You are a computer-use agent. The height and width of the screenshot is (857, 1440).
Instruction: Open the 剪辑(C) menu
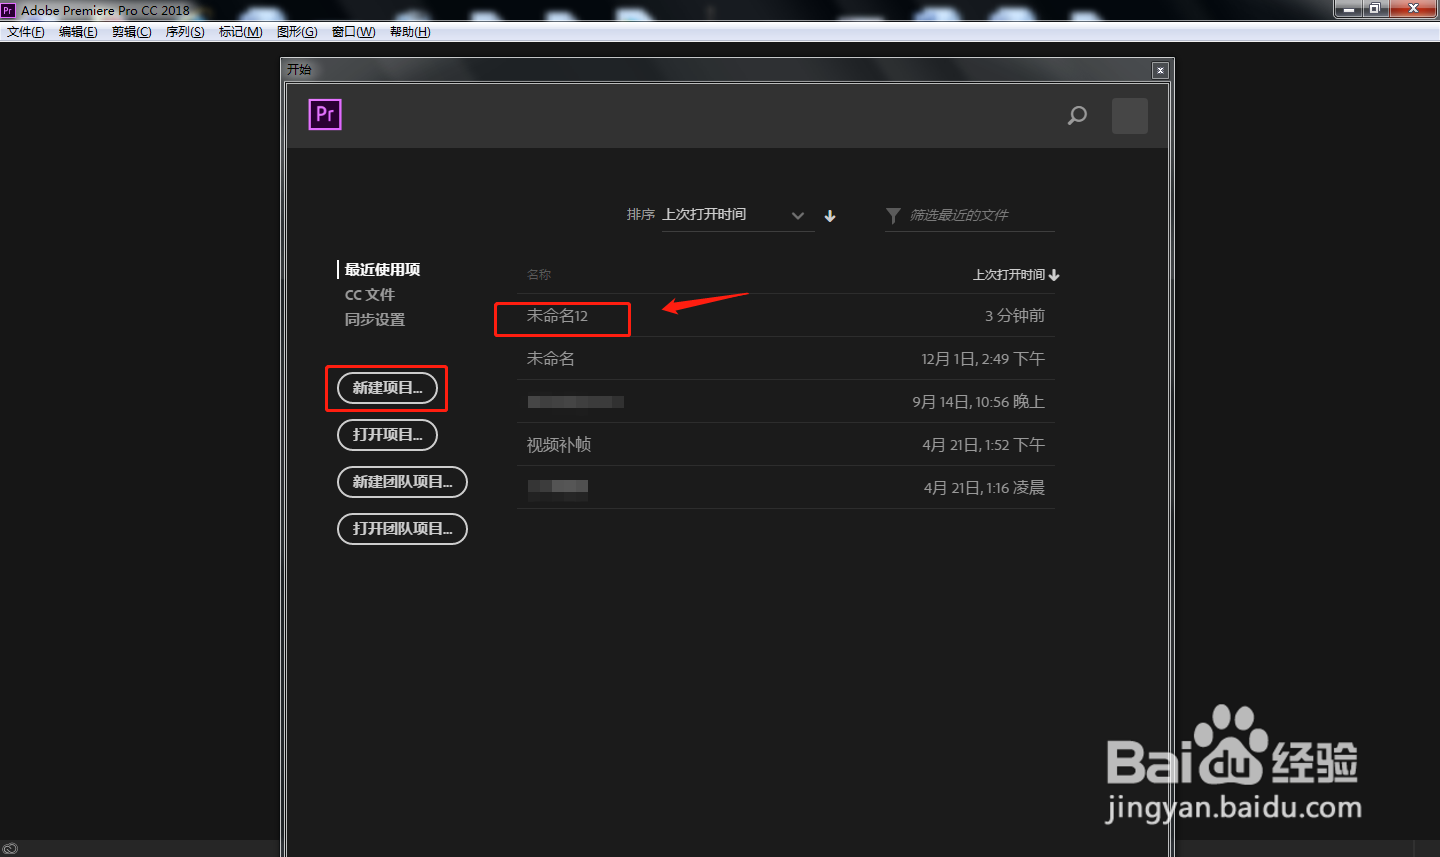click(x=132, y=32)
